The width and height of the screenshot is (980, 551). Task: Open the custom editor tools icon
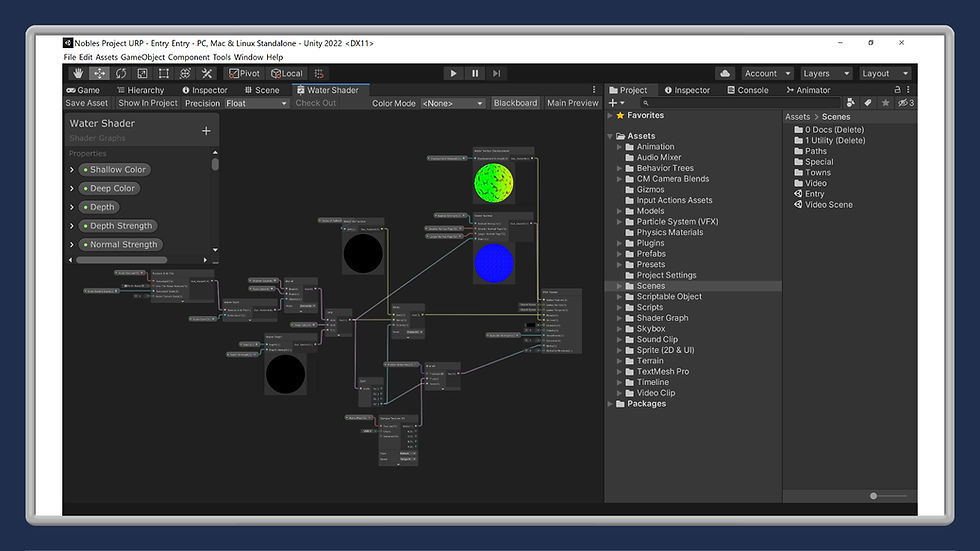(207, 73)
